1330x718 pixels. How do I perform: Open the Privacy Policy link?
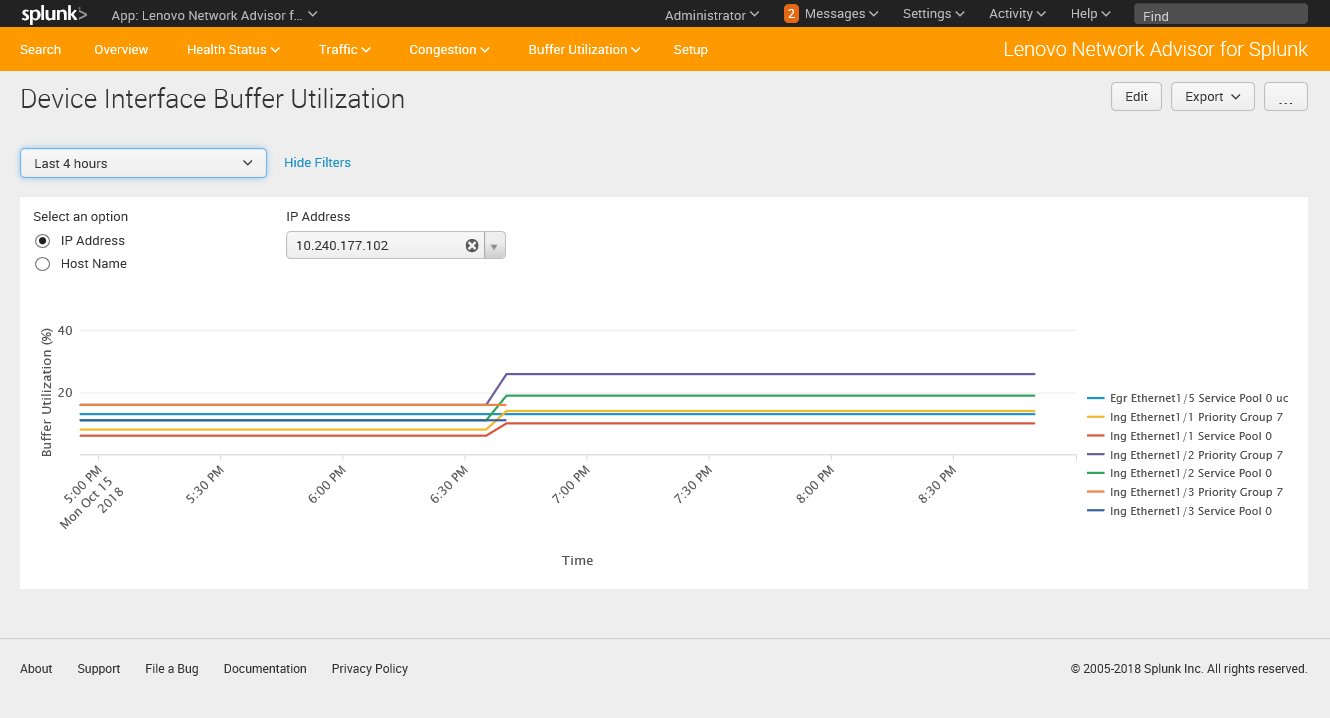pyautogui.click(x=370, y=669)
